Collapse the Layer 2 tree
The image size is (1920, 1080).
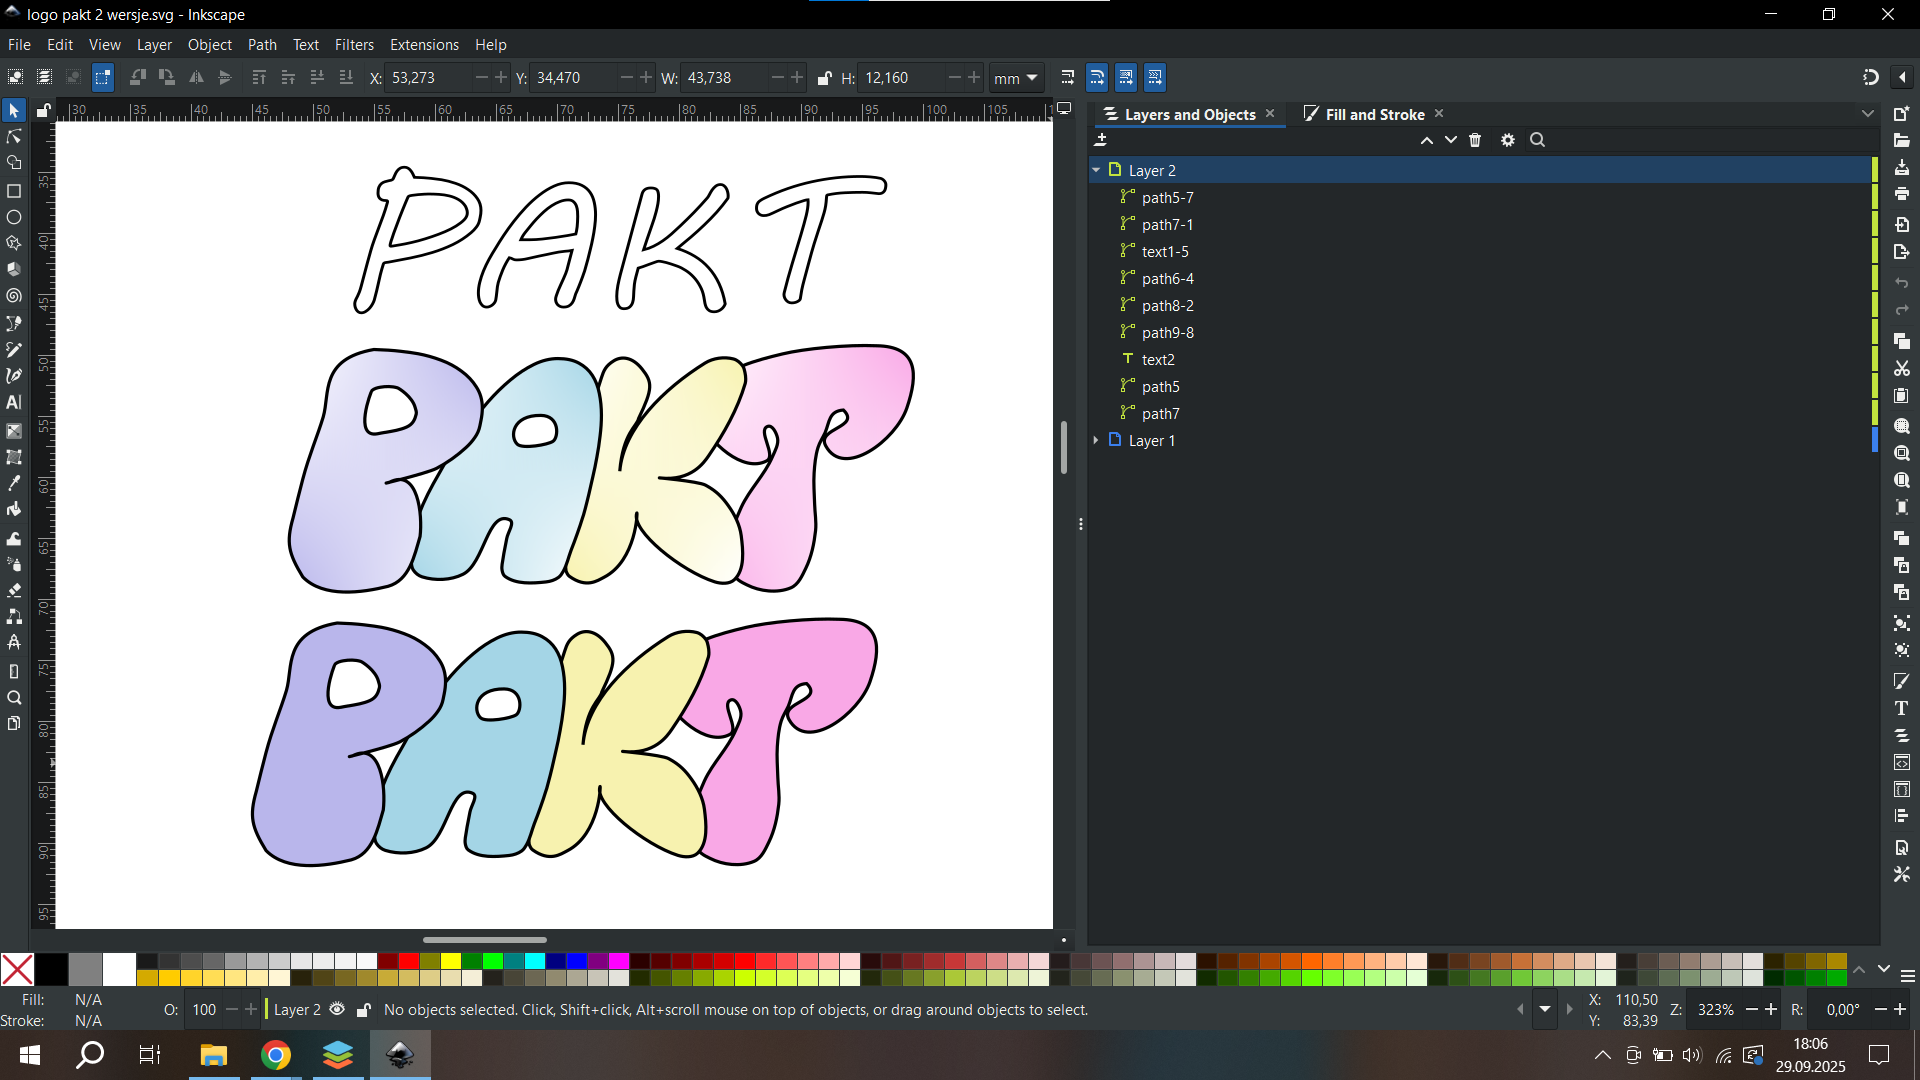coord(1096,170)
